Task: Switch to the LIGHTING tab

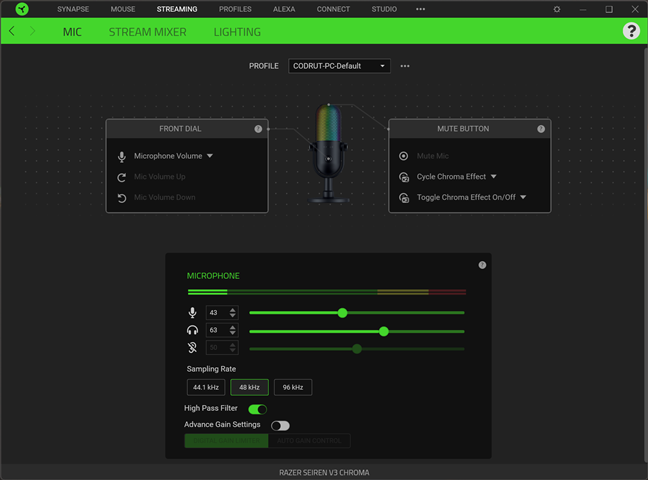Action: (x=237, y=32)
